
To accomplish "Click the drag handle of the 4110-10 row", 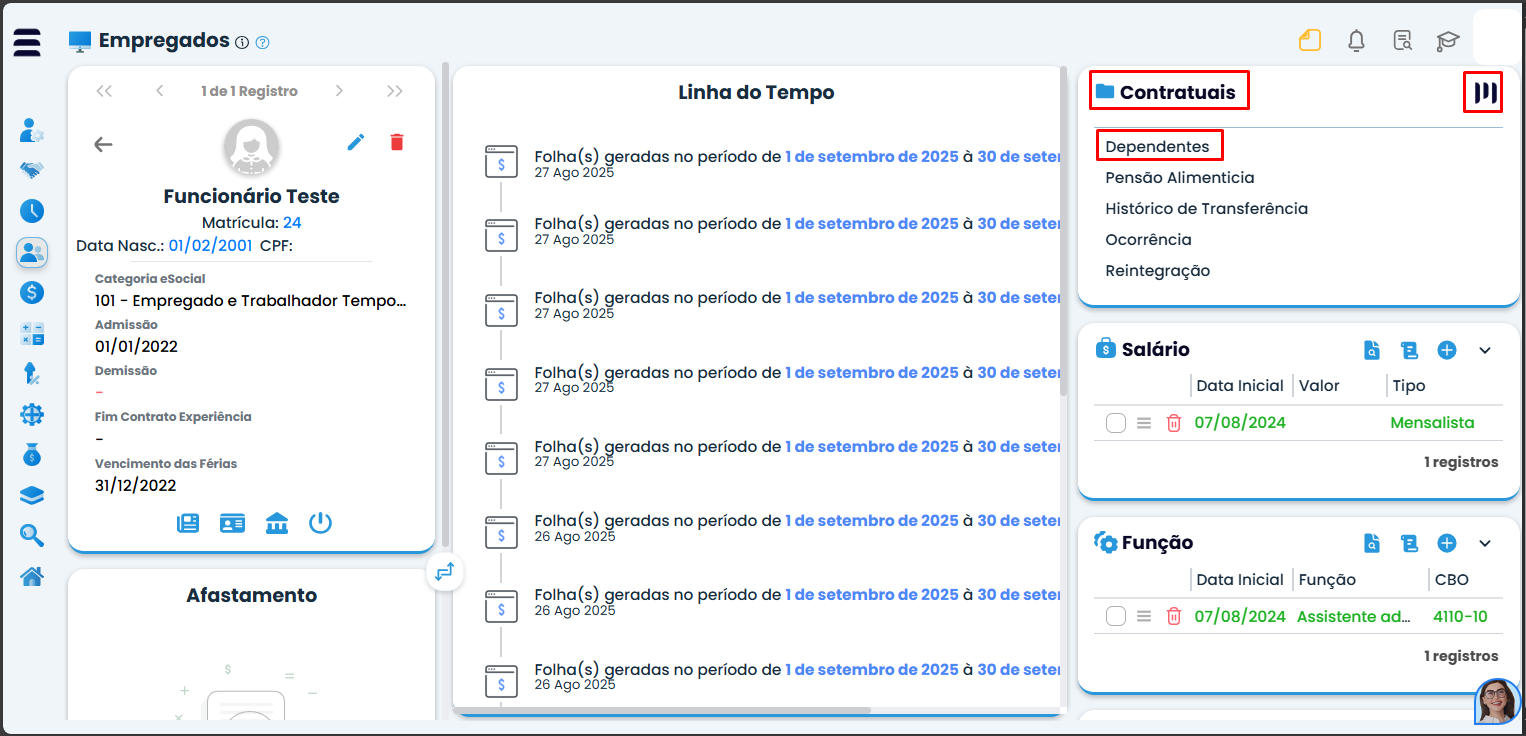I will click(x=1145, y=616).
